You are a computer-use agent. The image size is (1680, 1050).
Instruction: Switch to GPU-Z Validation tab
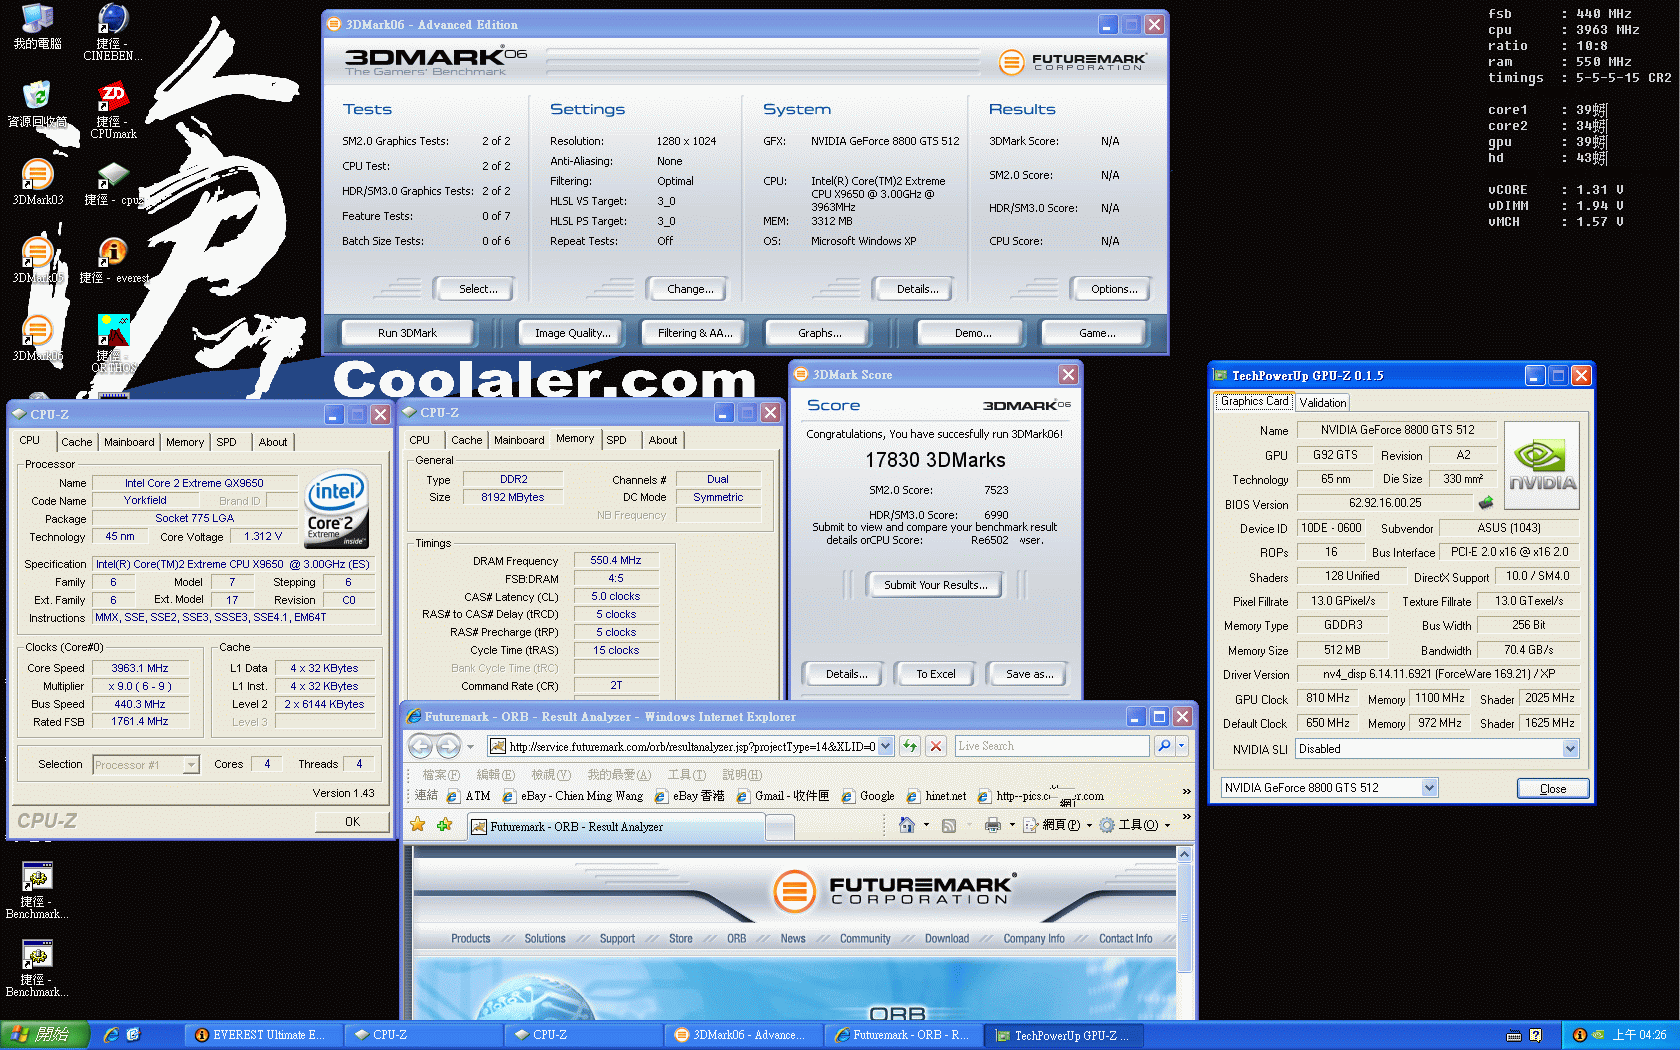1323,402
